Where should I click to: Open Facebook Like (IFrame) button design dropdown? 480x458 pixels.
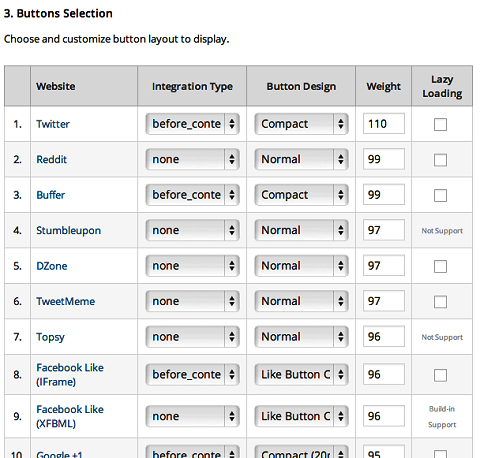click(x=301, y=375)
